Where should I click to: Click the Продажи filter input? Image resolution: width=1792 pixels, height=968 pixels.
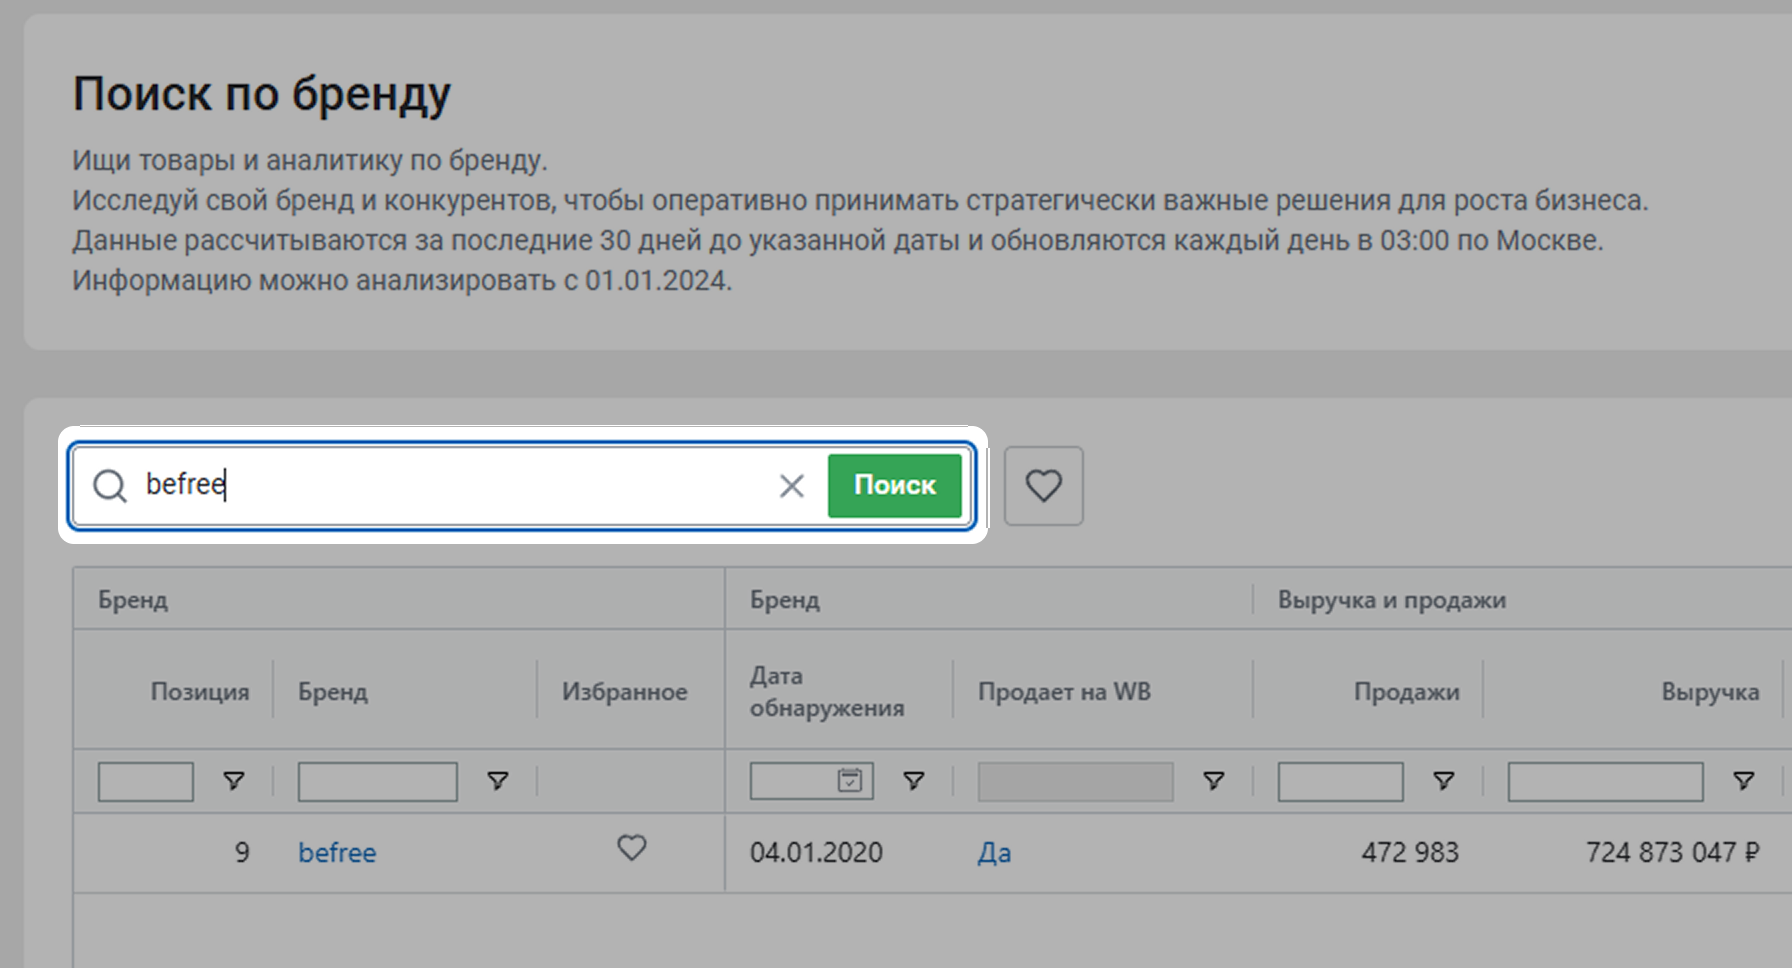1341,781
